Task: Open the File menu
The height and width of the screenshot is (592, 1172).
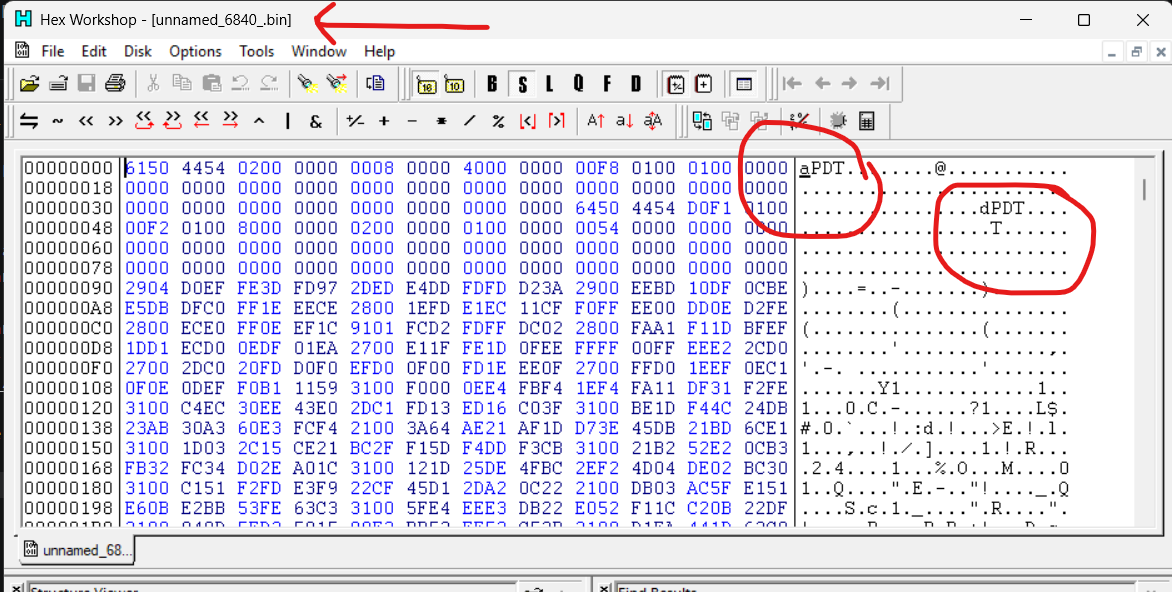Action: click(52, 51)
